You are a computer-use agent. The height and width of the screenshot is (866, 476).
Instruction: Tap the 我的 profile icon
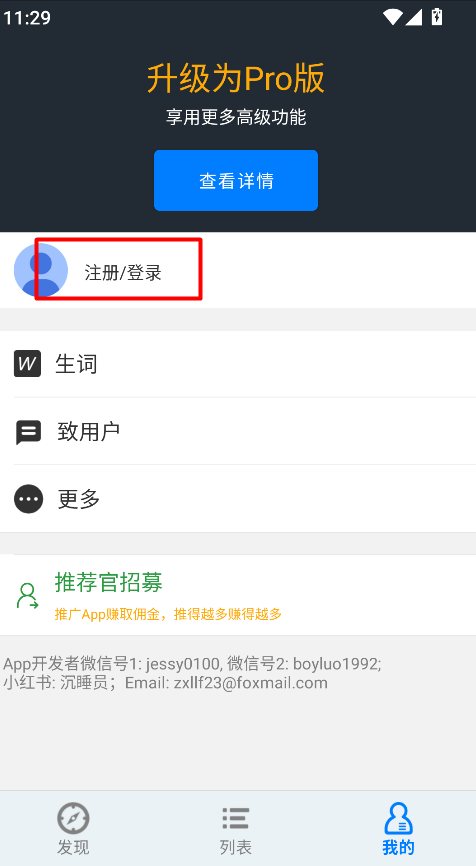[398, 818]
